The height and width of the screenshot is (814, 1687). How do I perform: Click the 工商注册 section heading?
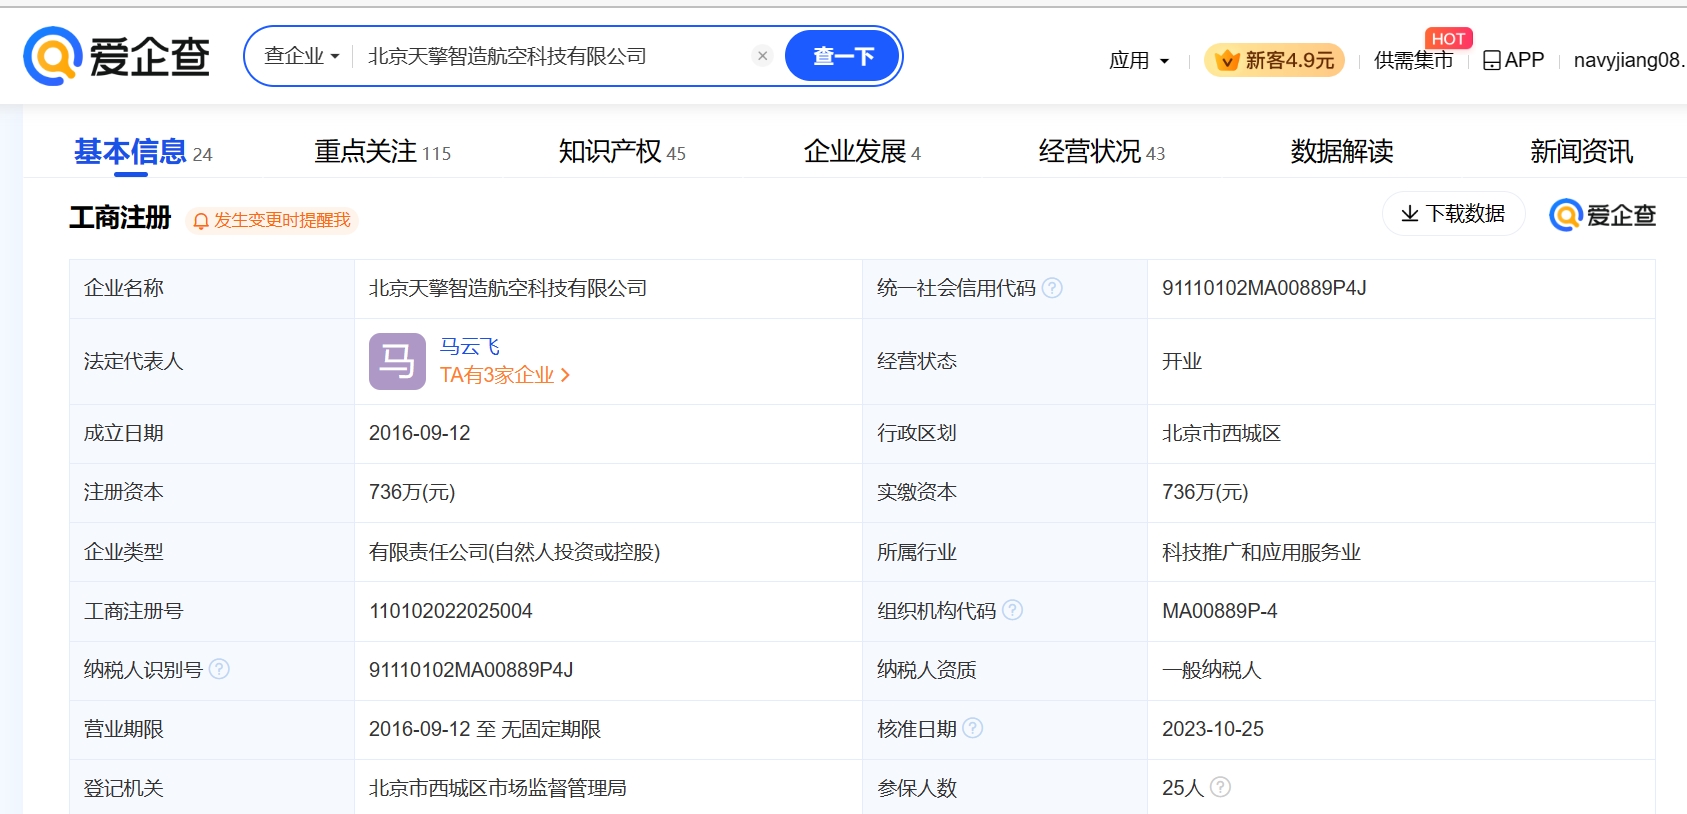pyautogui.click(x=120, y=217)
